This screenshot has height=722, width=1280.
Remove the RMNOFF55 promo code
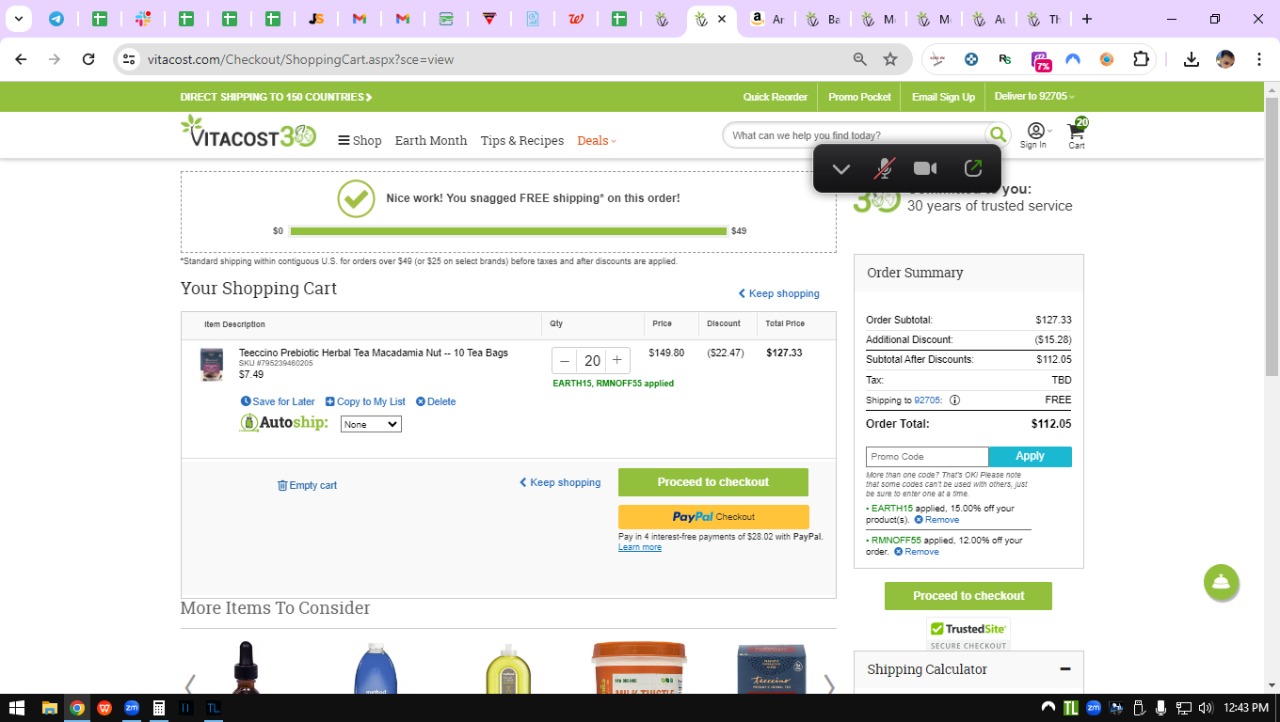click(916, 552)
